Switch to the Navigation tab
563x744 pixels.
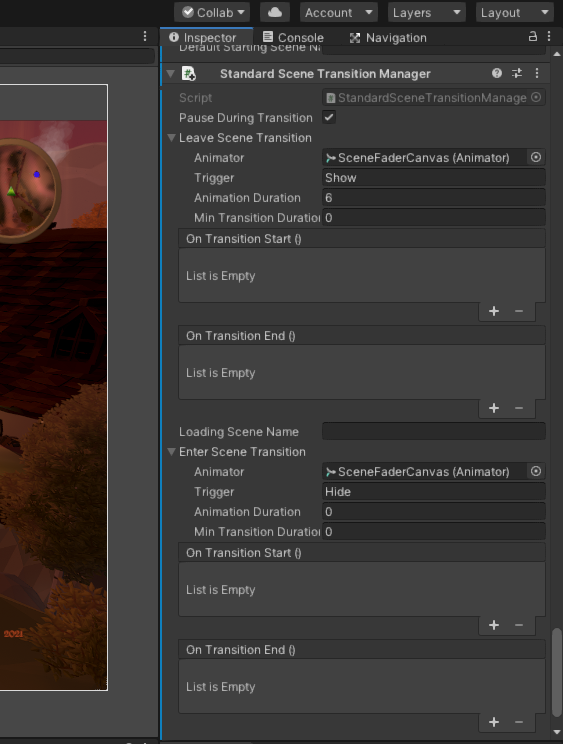click(x=388, y=37)
